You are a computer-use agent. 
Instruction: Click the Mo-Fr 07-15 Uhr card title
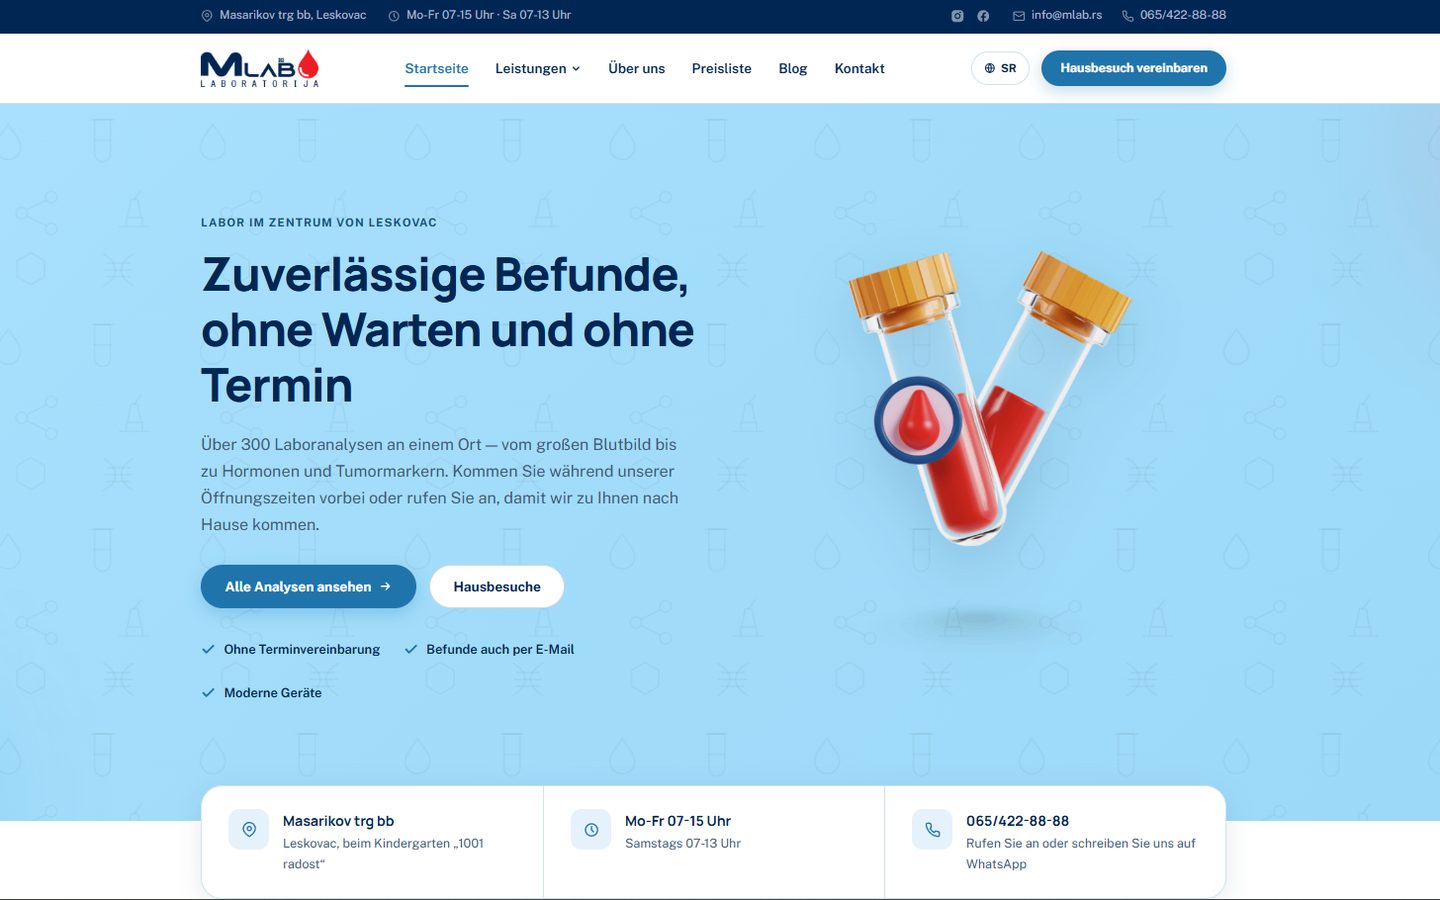tap(678, 821)
